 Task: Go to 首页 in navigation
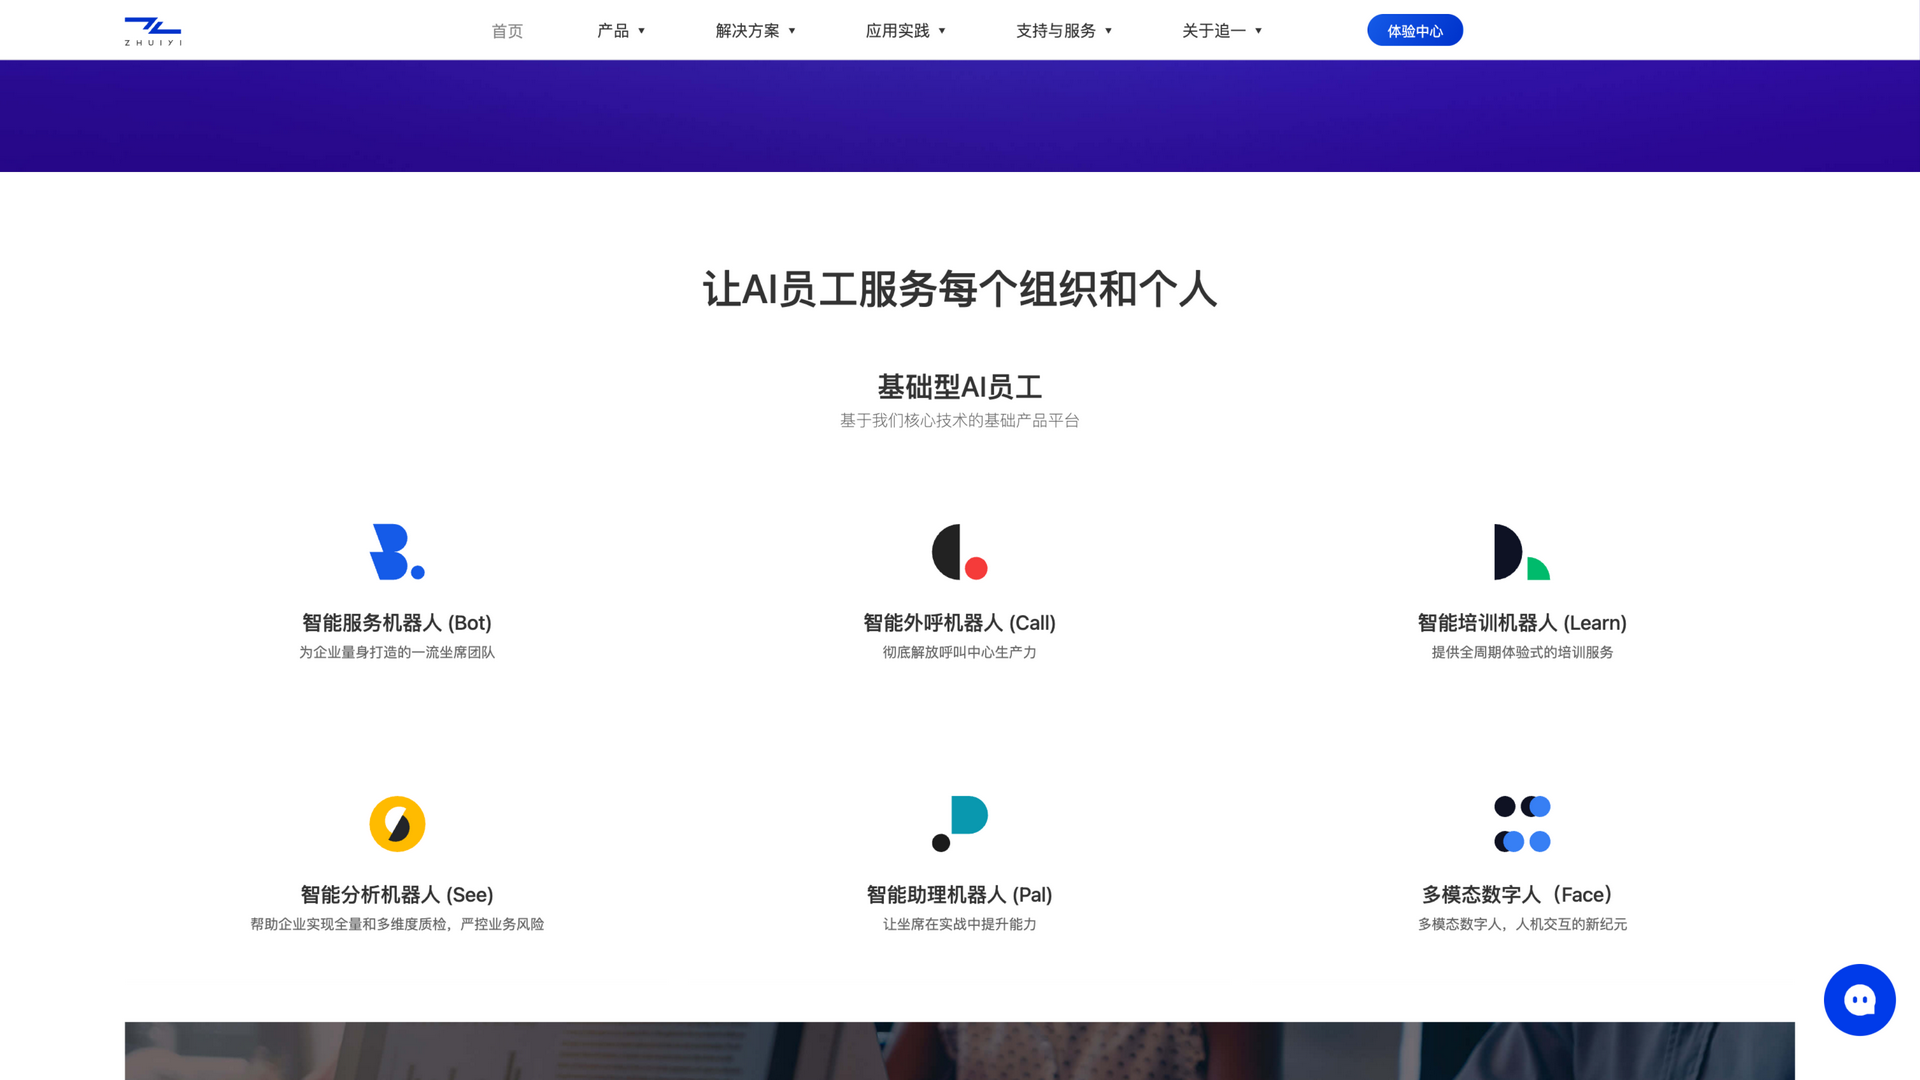coord(507,31)
